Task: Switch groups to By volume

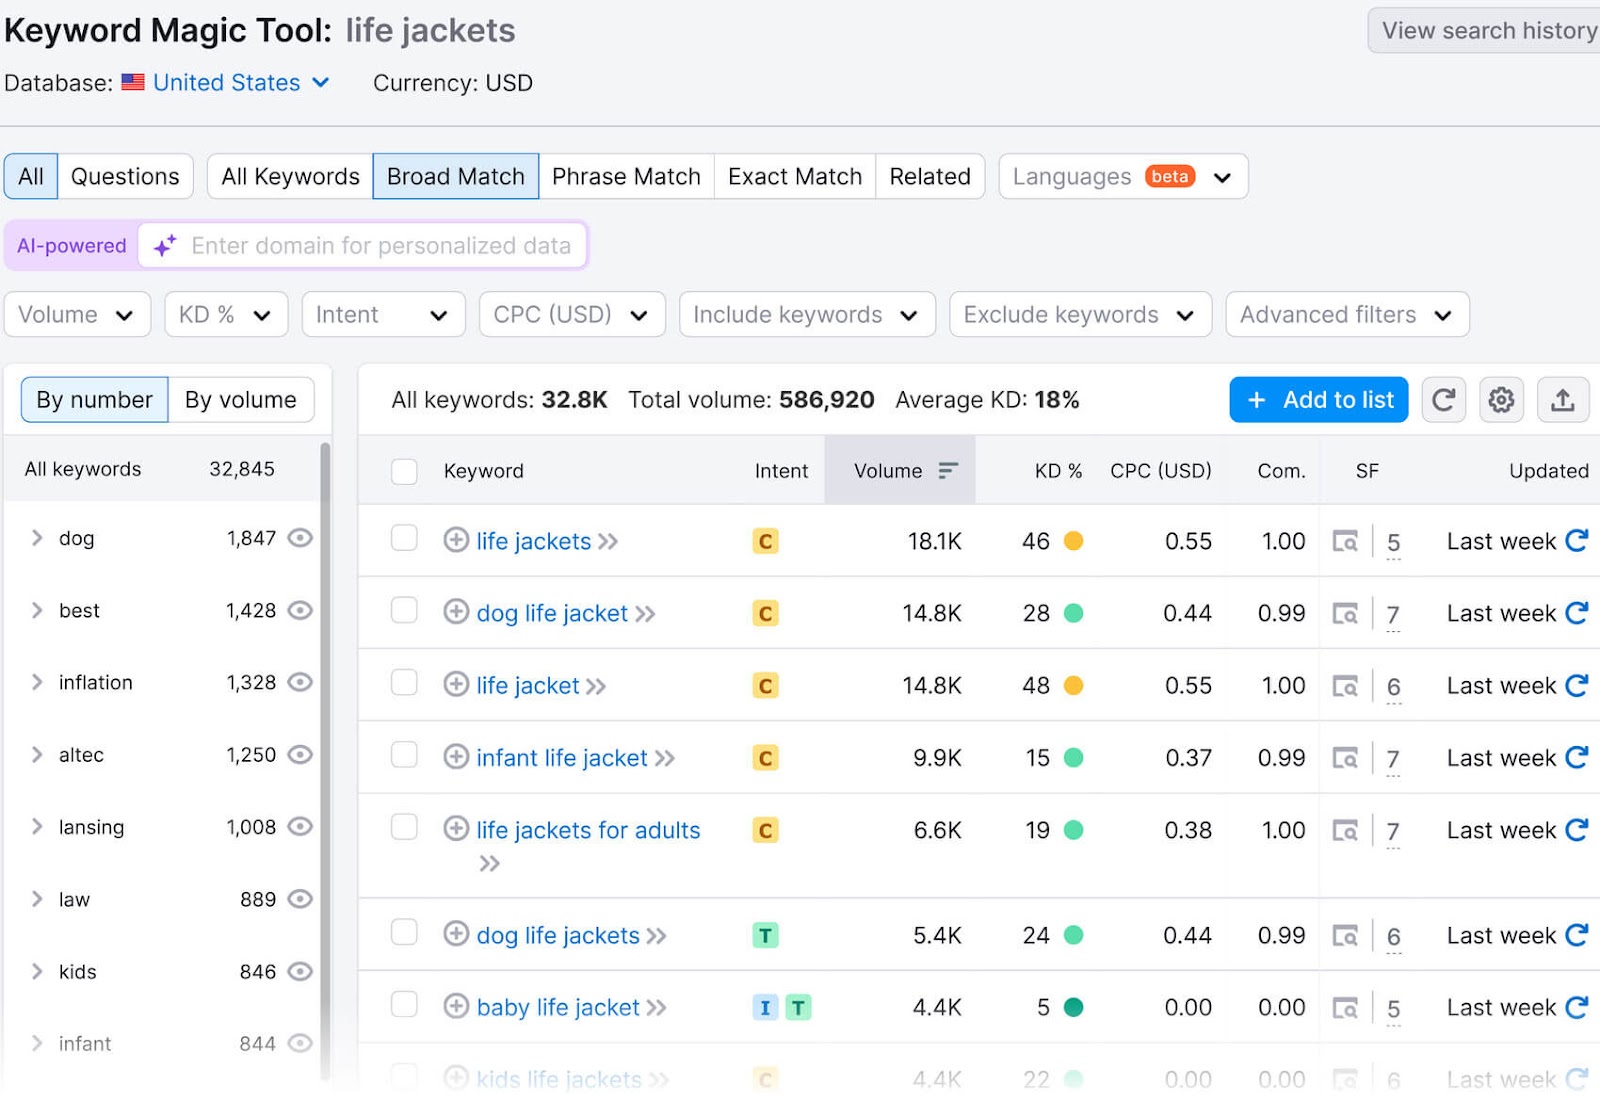Action: point(241,400)
